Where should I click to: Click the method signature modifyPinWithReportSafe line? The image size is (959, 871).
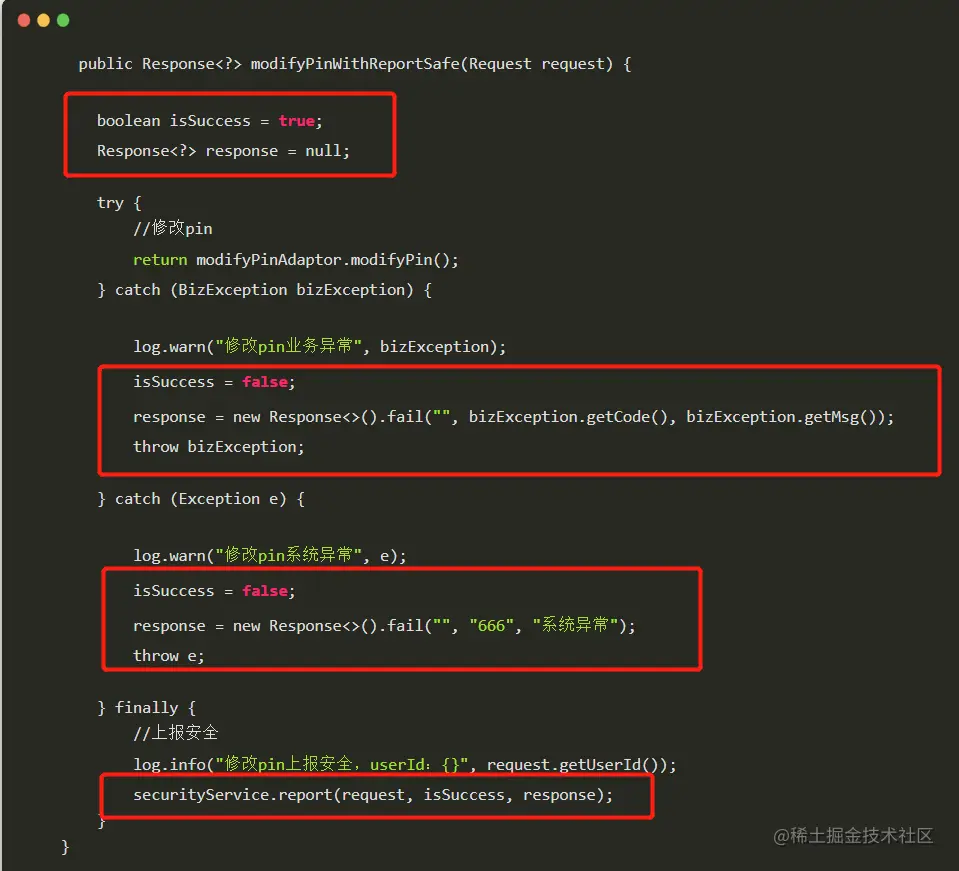coord(355,64)
